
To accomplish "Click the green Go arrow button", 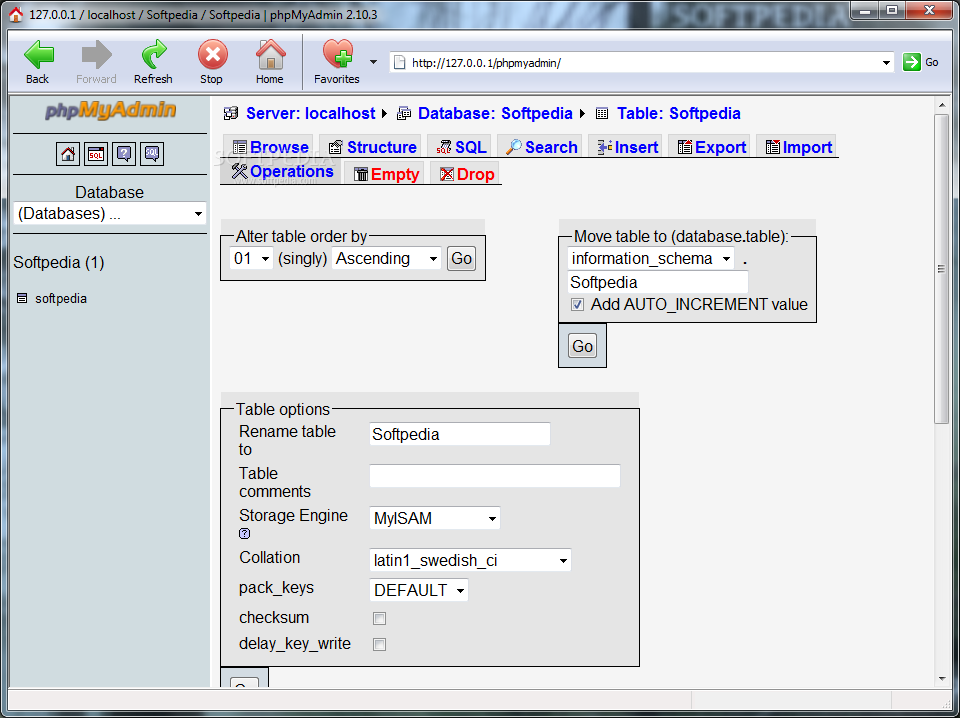I will (912, 62).
